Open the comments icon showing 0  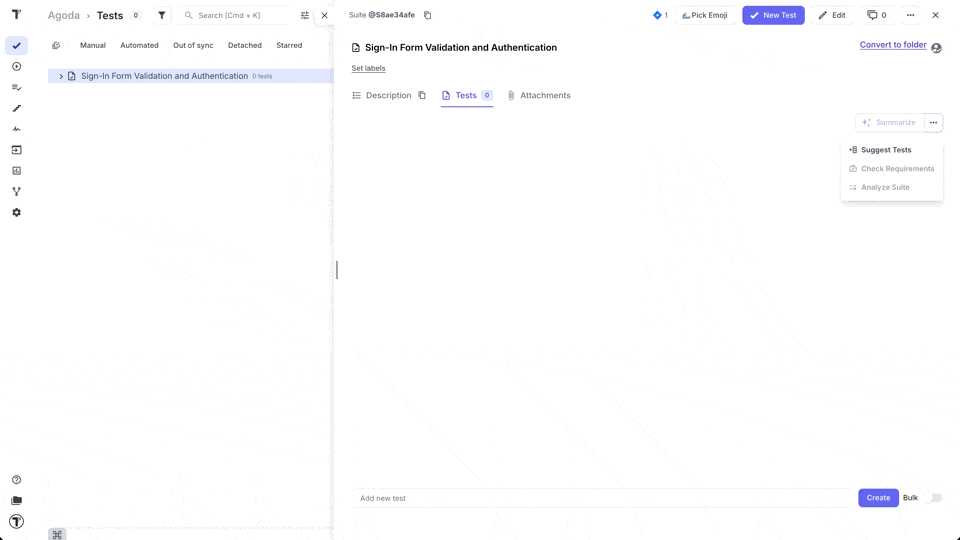876,15
